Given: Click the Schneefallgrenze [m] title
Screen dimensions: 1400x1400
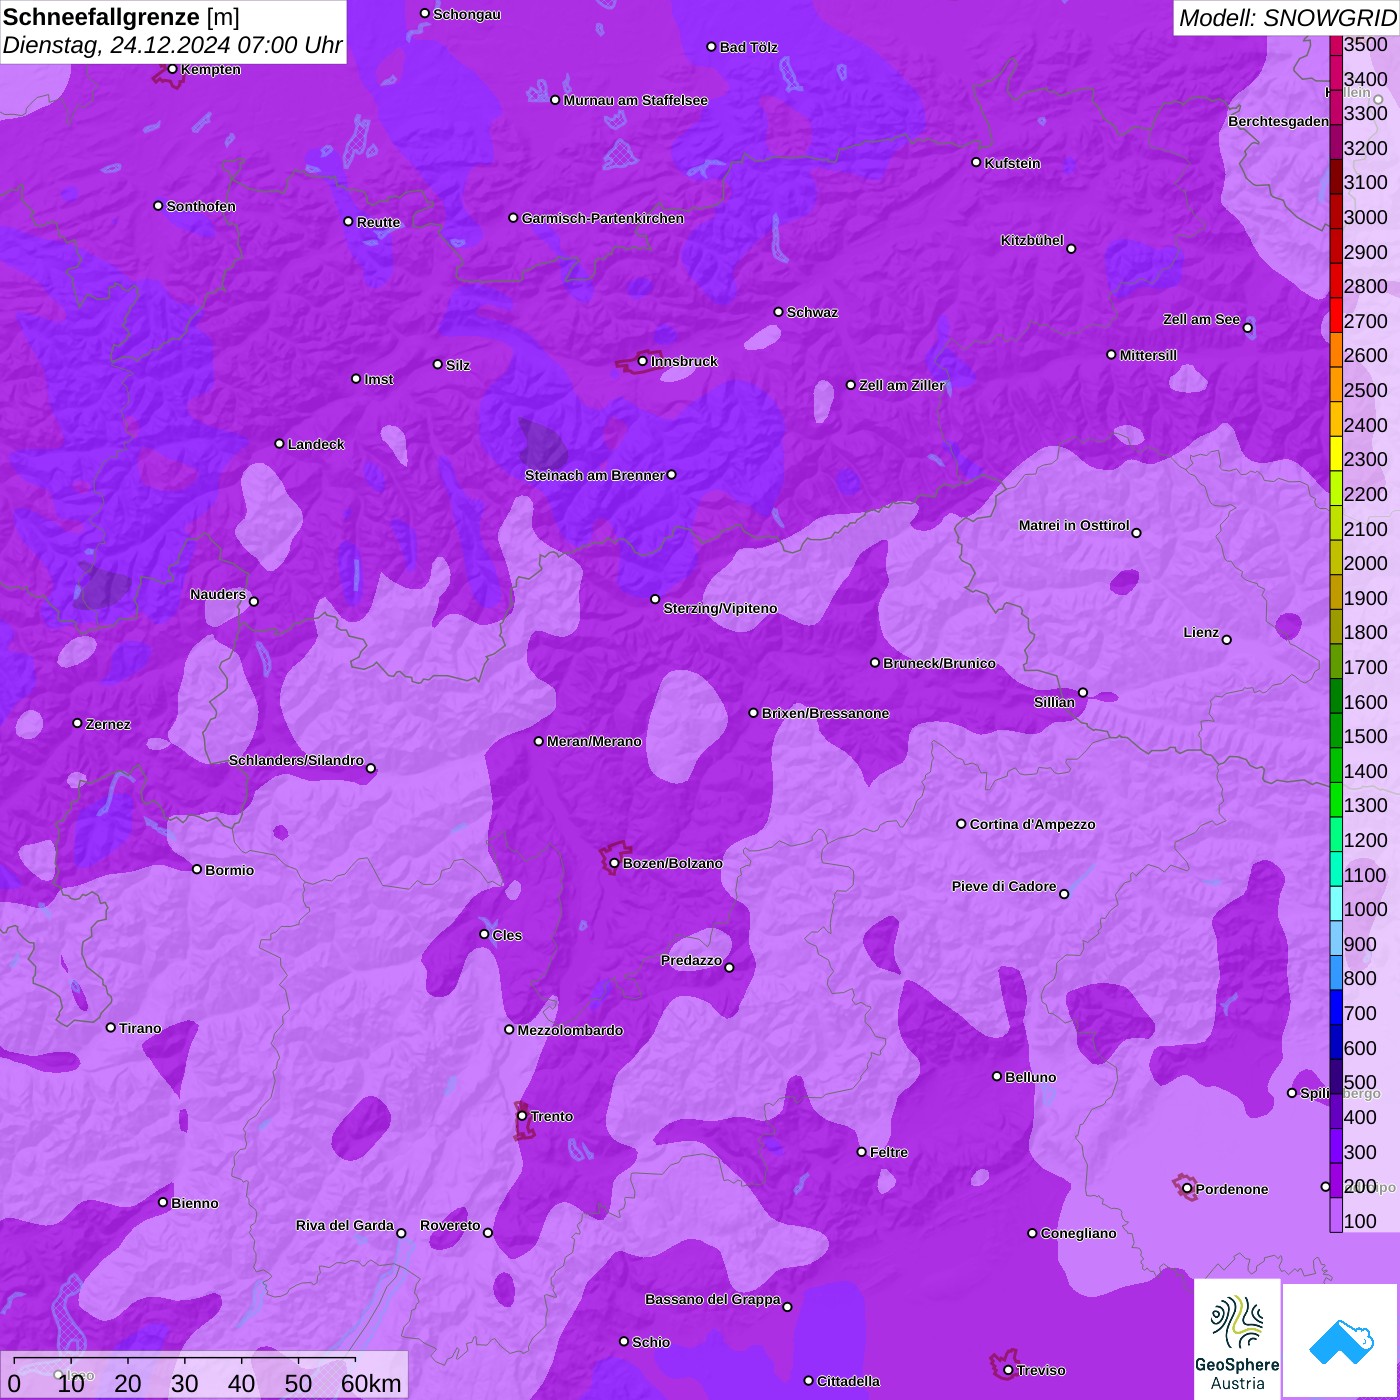Looking at the screenshot, I should (x=121, y=17).
